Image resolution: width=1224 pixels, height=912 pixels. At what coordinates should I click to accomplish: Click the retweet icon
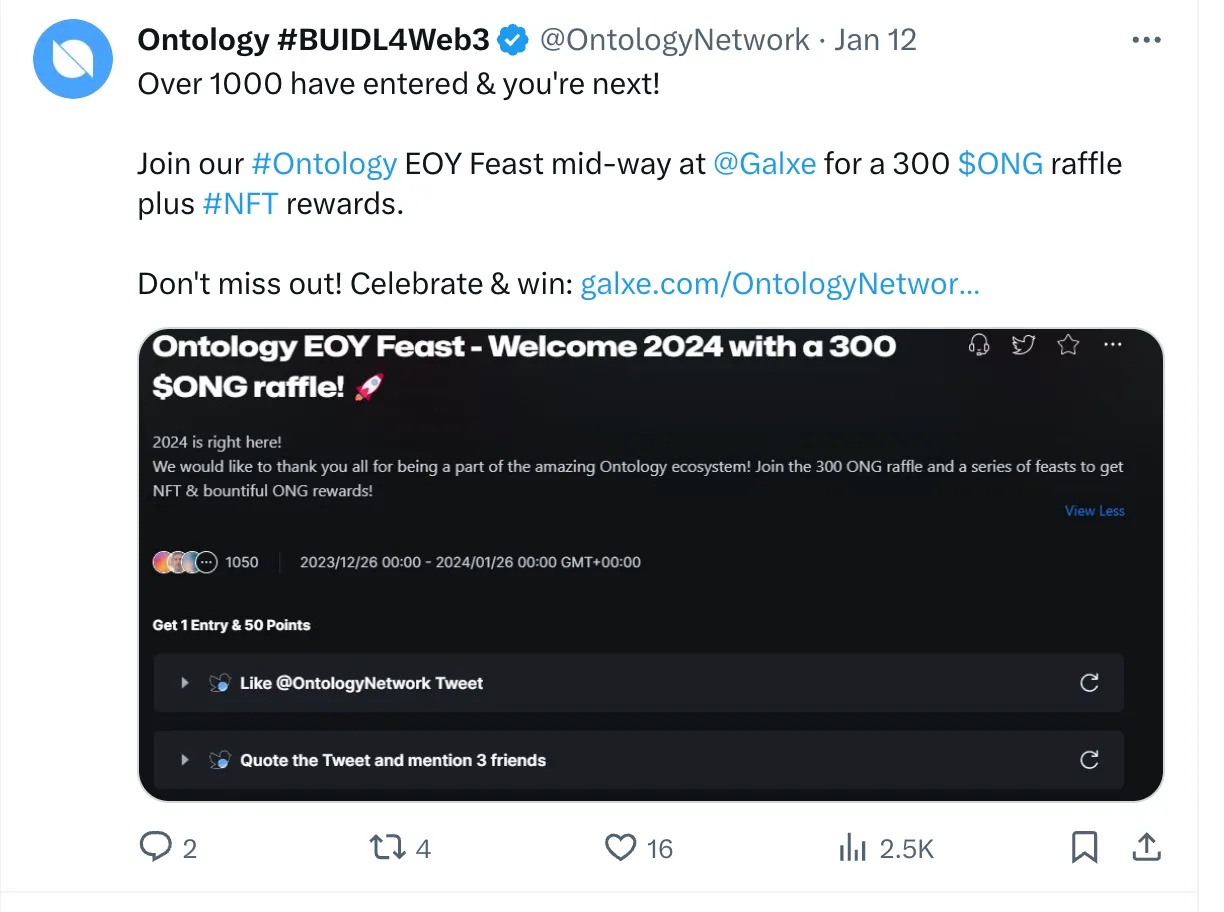pos(387,848)
